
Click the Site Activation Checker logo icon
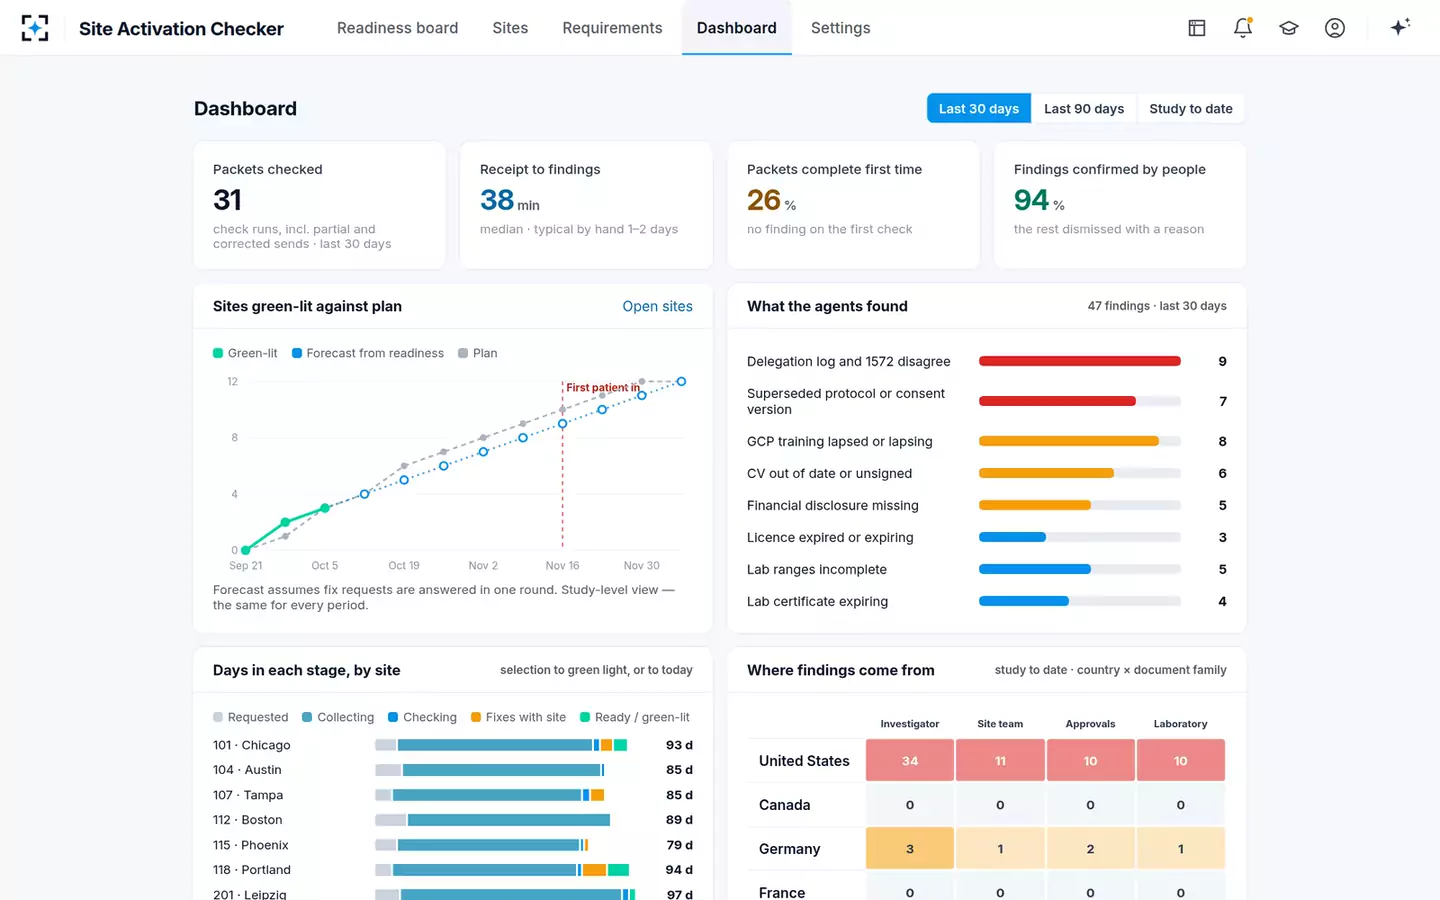click(x=35, y=28)
